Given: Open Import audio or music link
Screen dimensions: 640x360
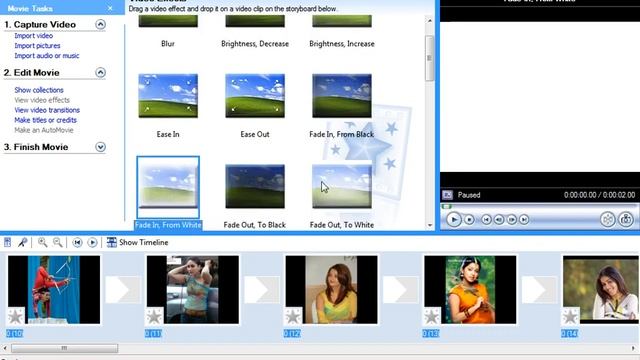Looking at the screenshot, I should (47, 56).
